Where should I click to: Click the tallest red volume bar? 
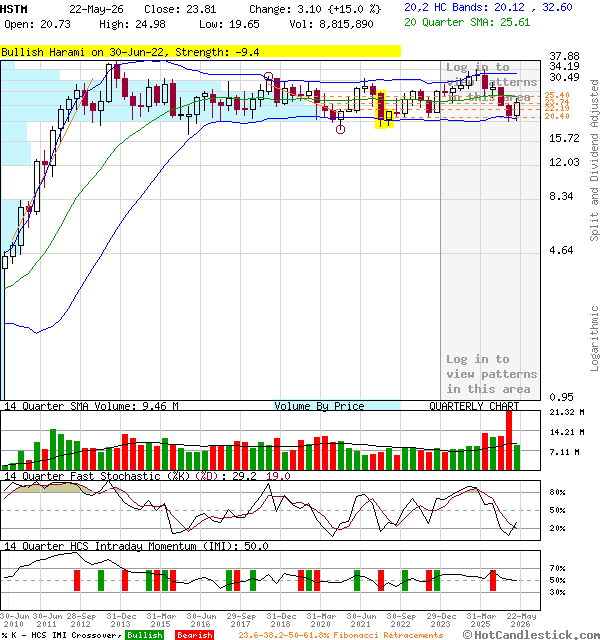click(x=509, y=440)
